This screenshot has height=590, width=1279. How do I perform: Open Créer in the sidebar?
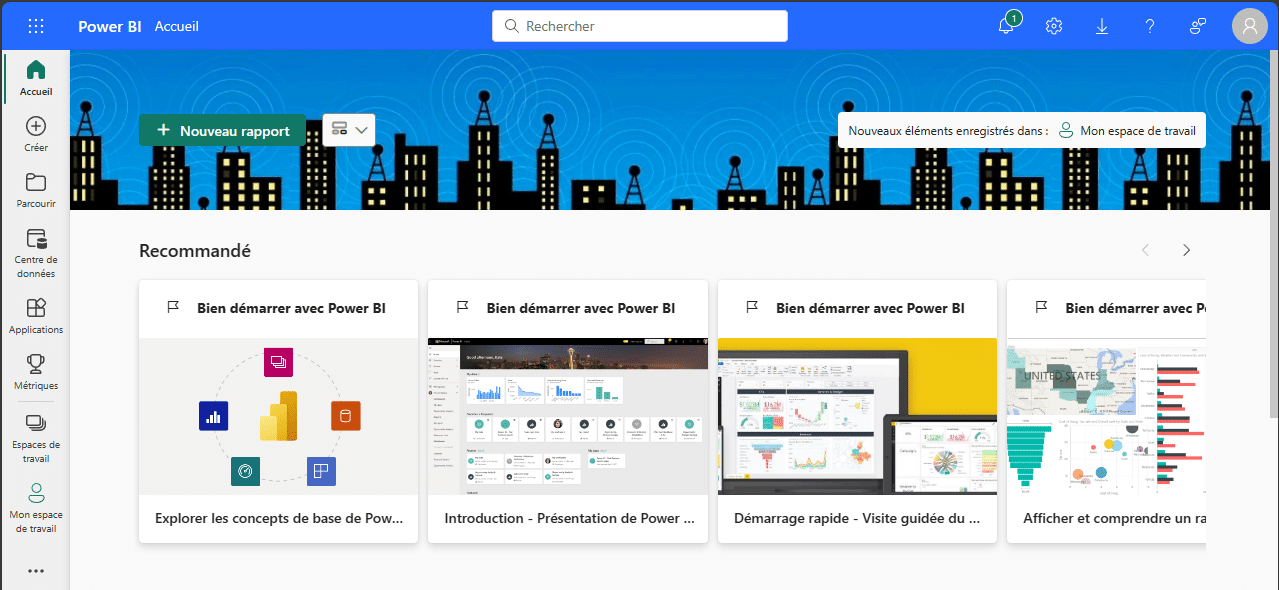(x=36, y=134)
